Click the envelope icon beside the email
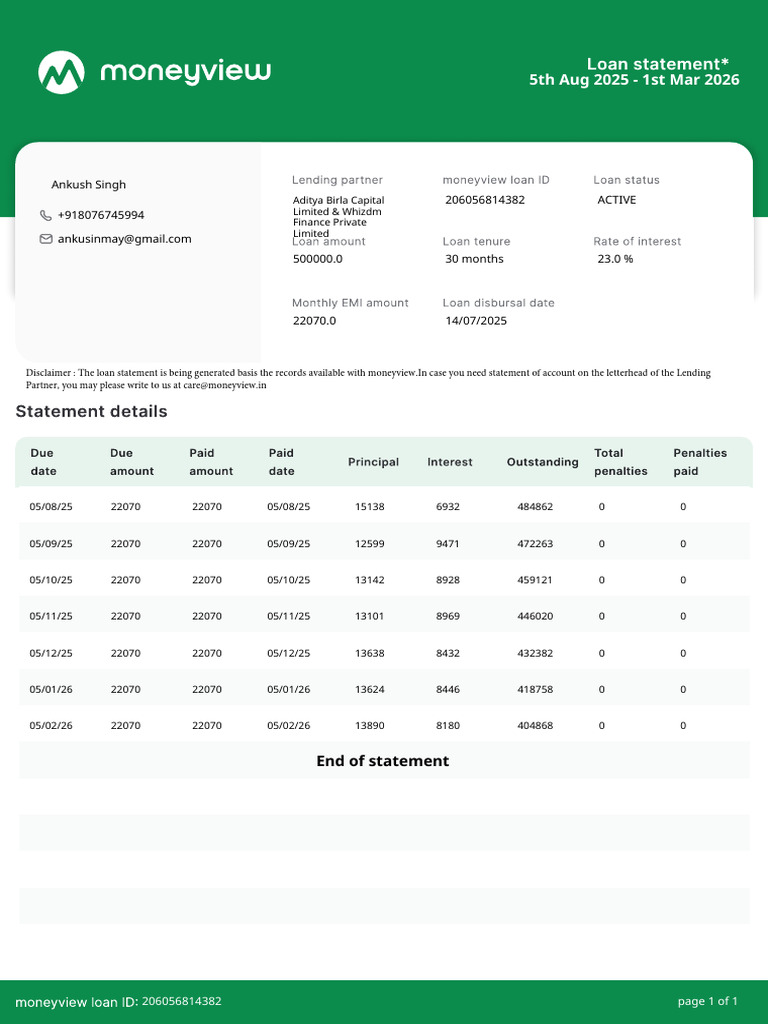 (x=46, y=239)
